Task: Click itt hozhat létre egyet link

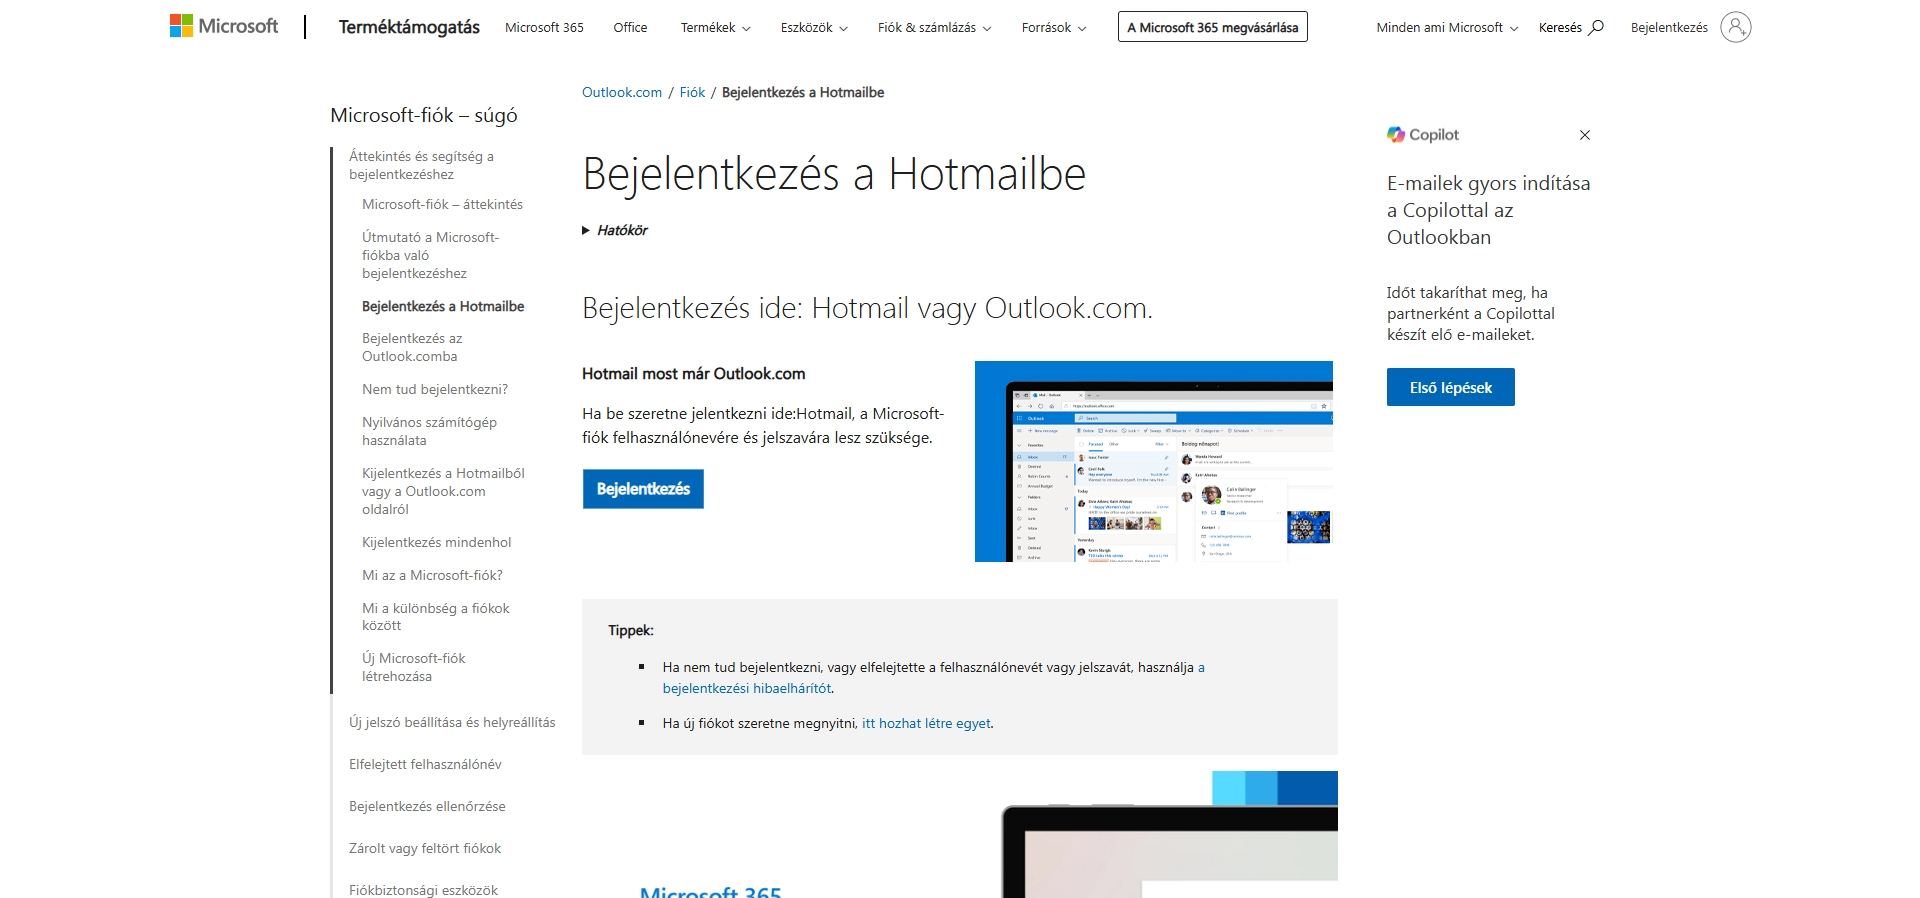Action: [x=926, y=723]
